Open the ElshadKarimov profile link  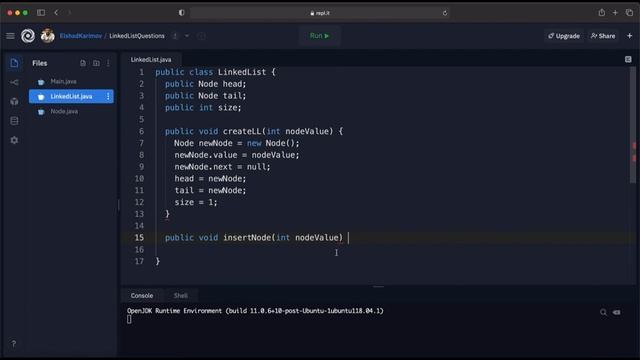(x=81, y=36)
